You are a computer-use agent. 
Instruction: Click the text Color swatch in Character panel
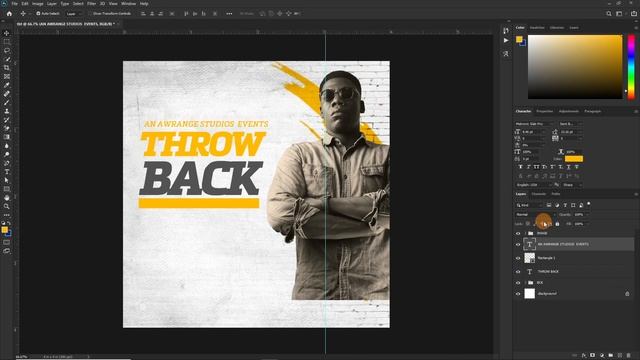click(574, 159)
